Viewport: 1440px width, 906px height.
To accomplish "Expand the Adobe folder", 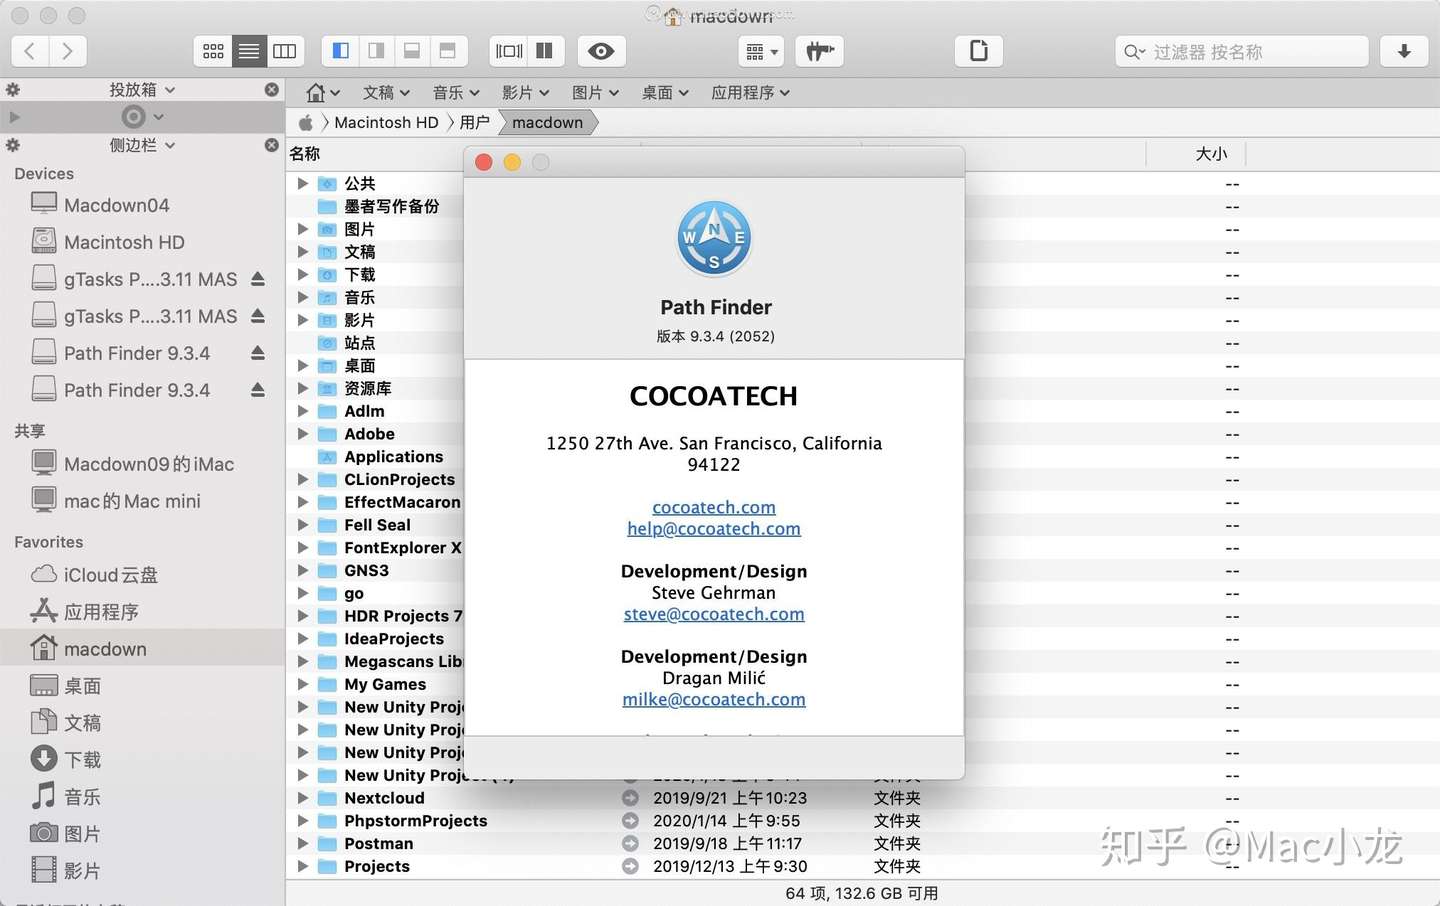I will (x=302, y=434).
